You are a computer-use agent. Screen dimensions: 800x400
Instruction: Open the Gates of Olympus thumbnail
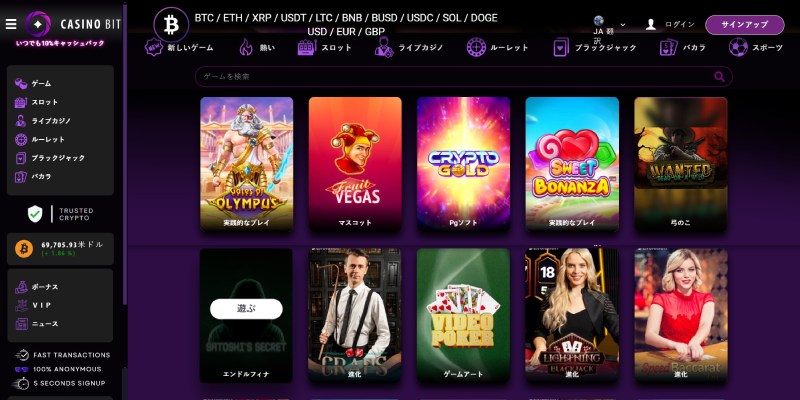pos(246,163)
